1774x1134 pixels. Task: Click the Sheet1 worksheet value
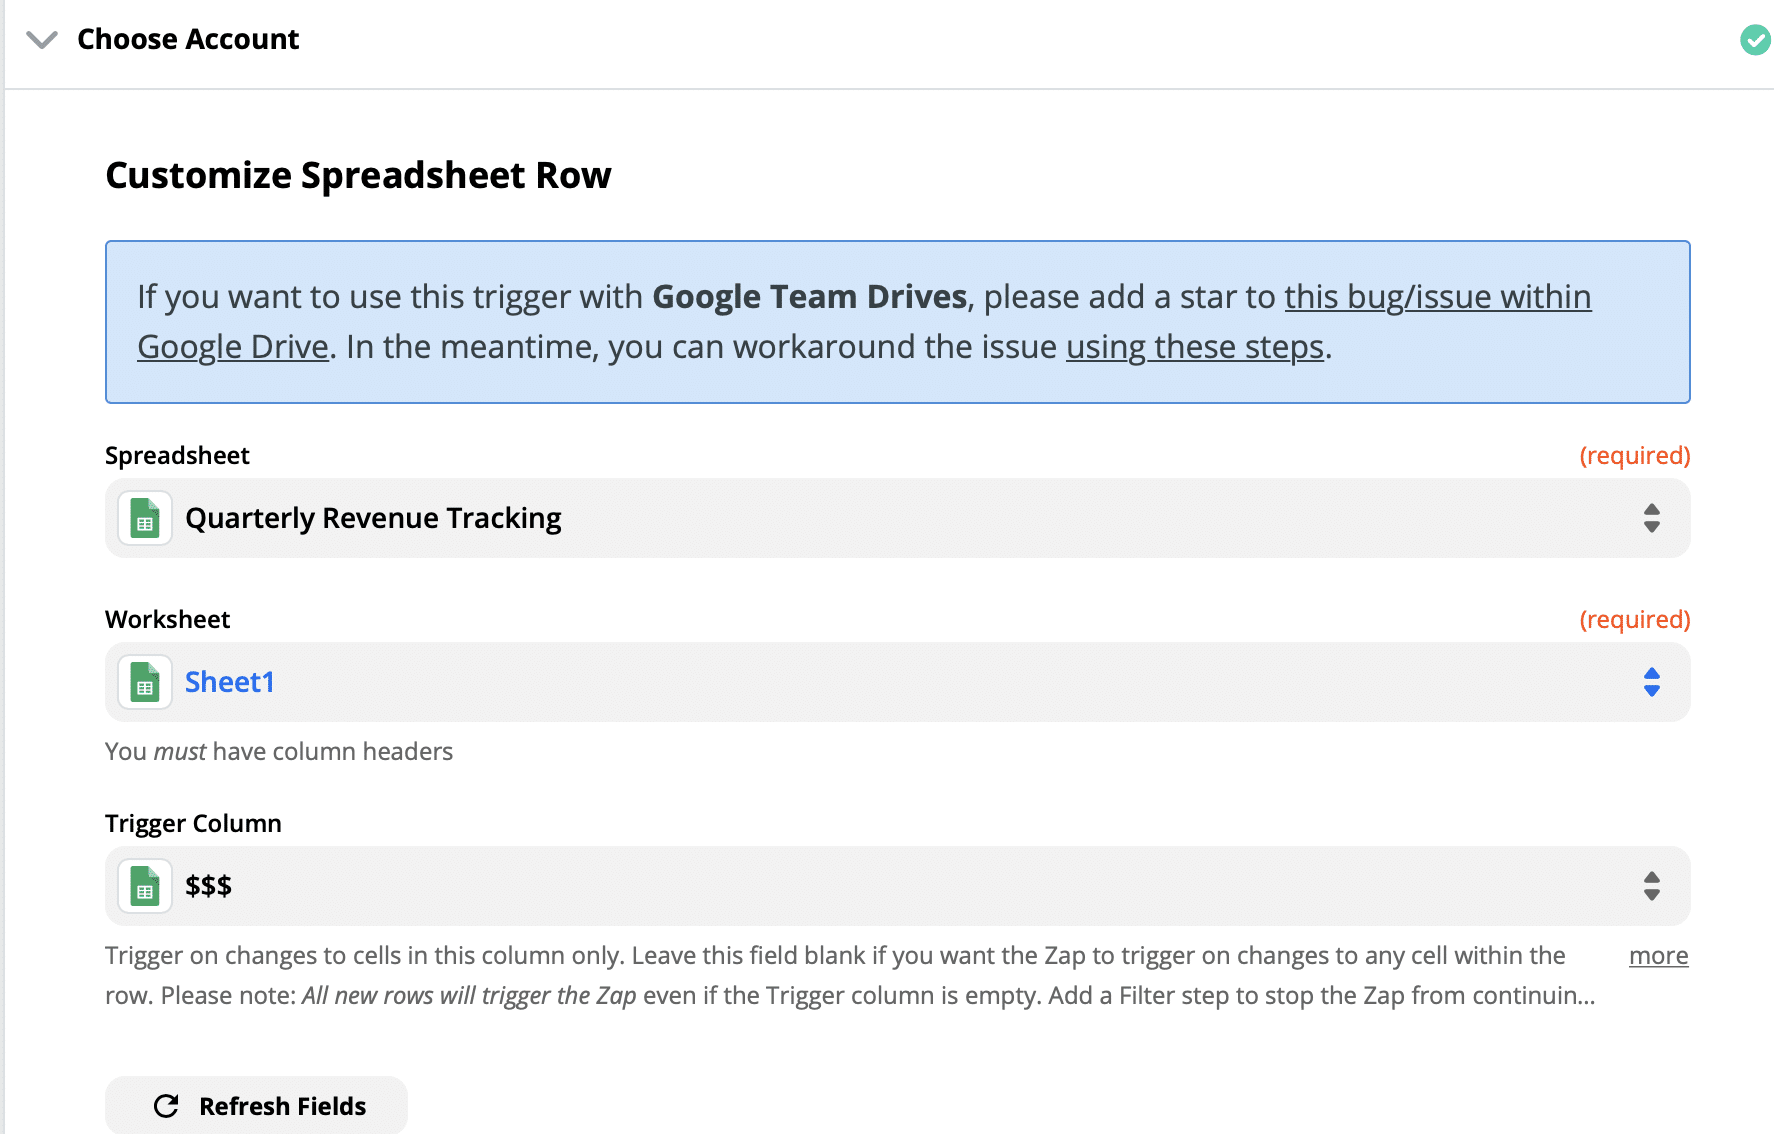pyautogui.click(x=229, y=682)
